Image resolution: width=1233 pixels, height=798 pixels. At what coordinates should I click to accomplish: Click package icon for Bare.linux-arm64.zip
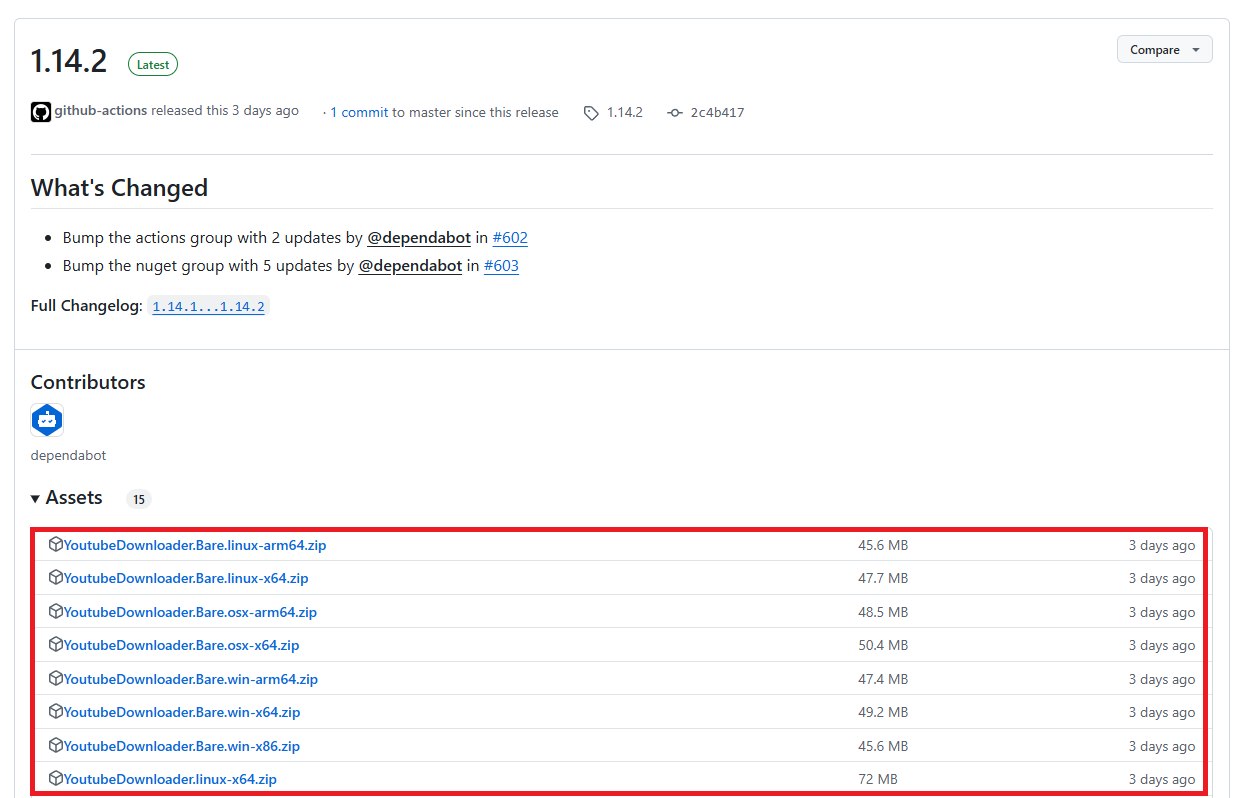pyautogui.click(x=56, y=545)
